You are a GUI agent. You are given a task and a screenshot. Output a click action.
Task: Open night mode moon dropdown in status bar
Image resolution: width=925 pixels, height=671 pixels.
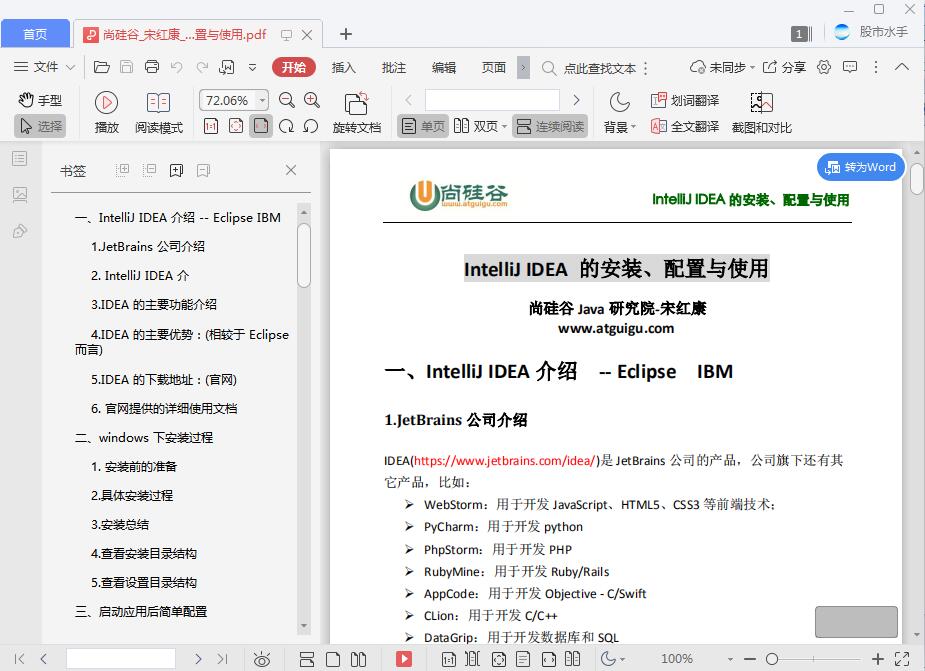pyautogui.click(x=613, y=659)
